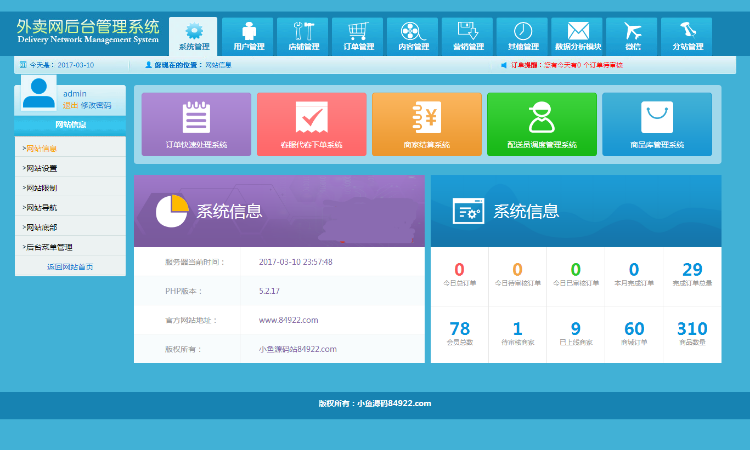Click 返回网站首页 return home link
750x450 pixels.
[x=70, y=267]
